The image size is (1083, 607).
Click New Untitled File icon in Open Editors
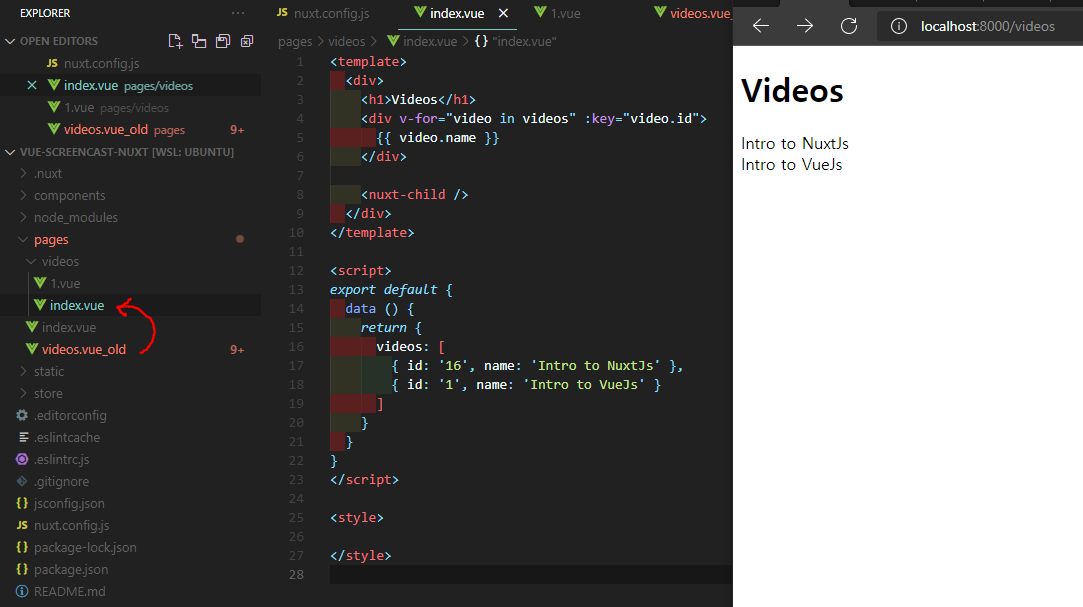[x=175, y=41]
